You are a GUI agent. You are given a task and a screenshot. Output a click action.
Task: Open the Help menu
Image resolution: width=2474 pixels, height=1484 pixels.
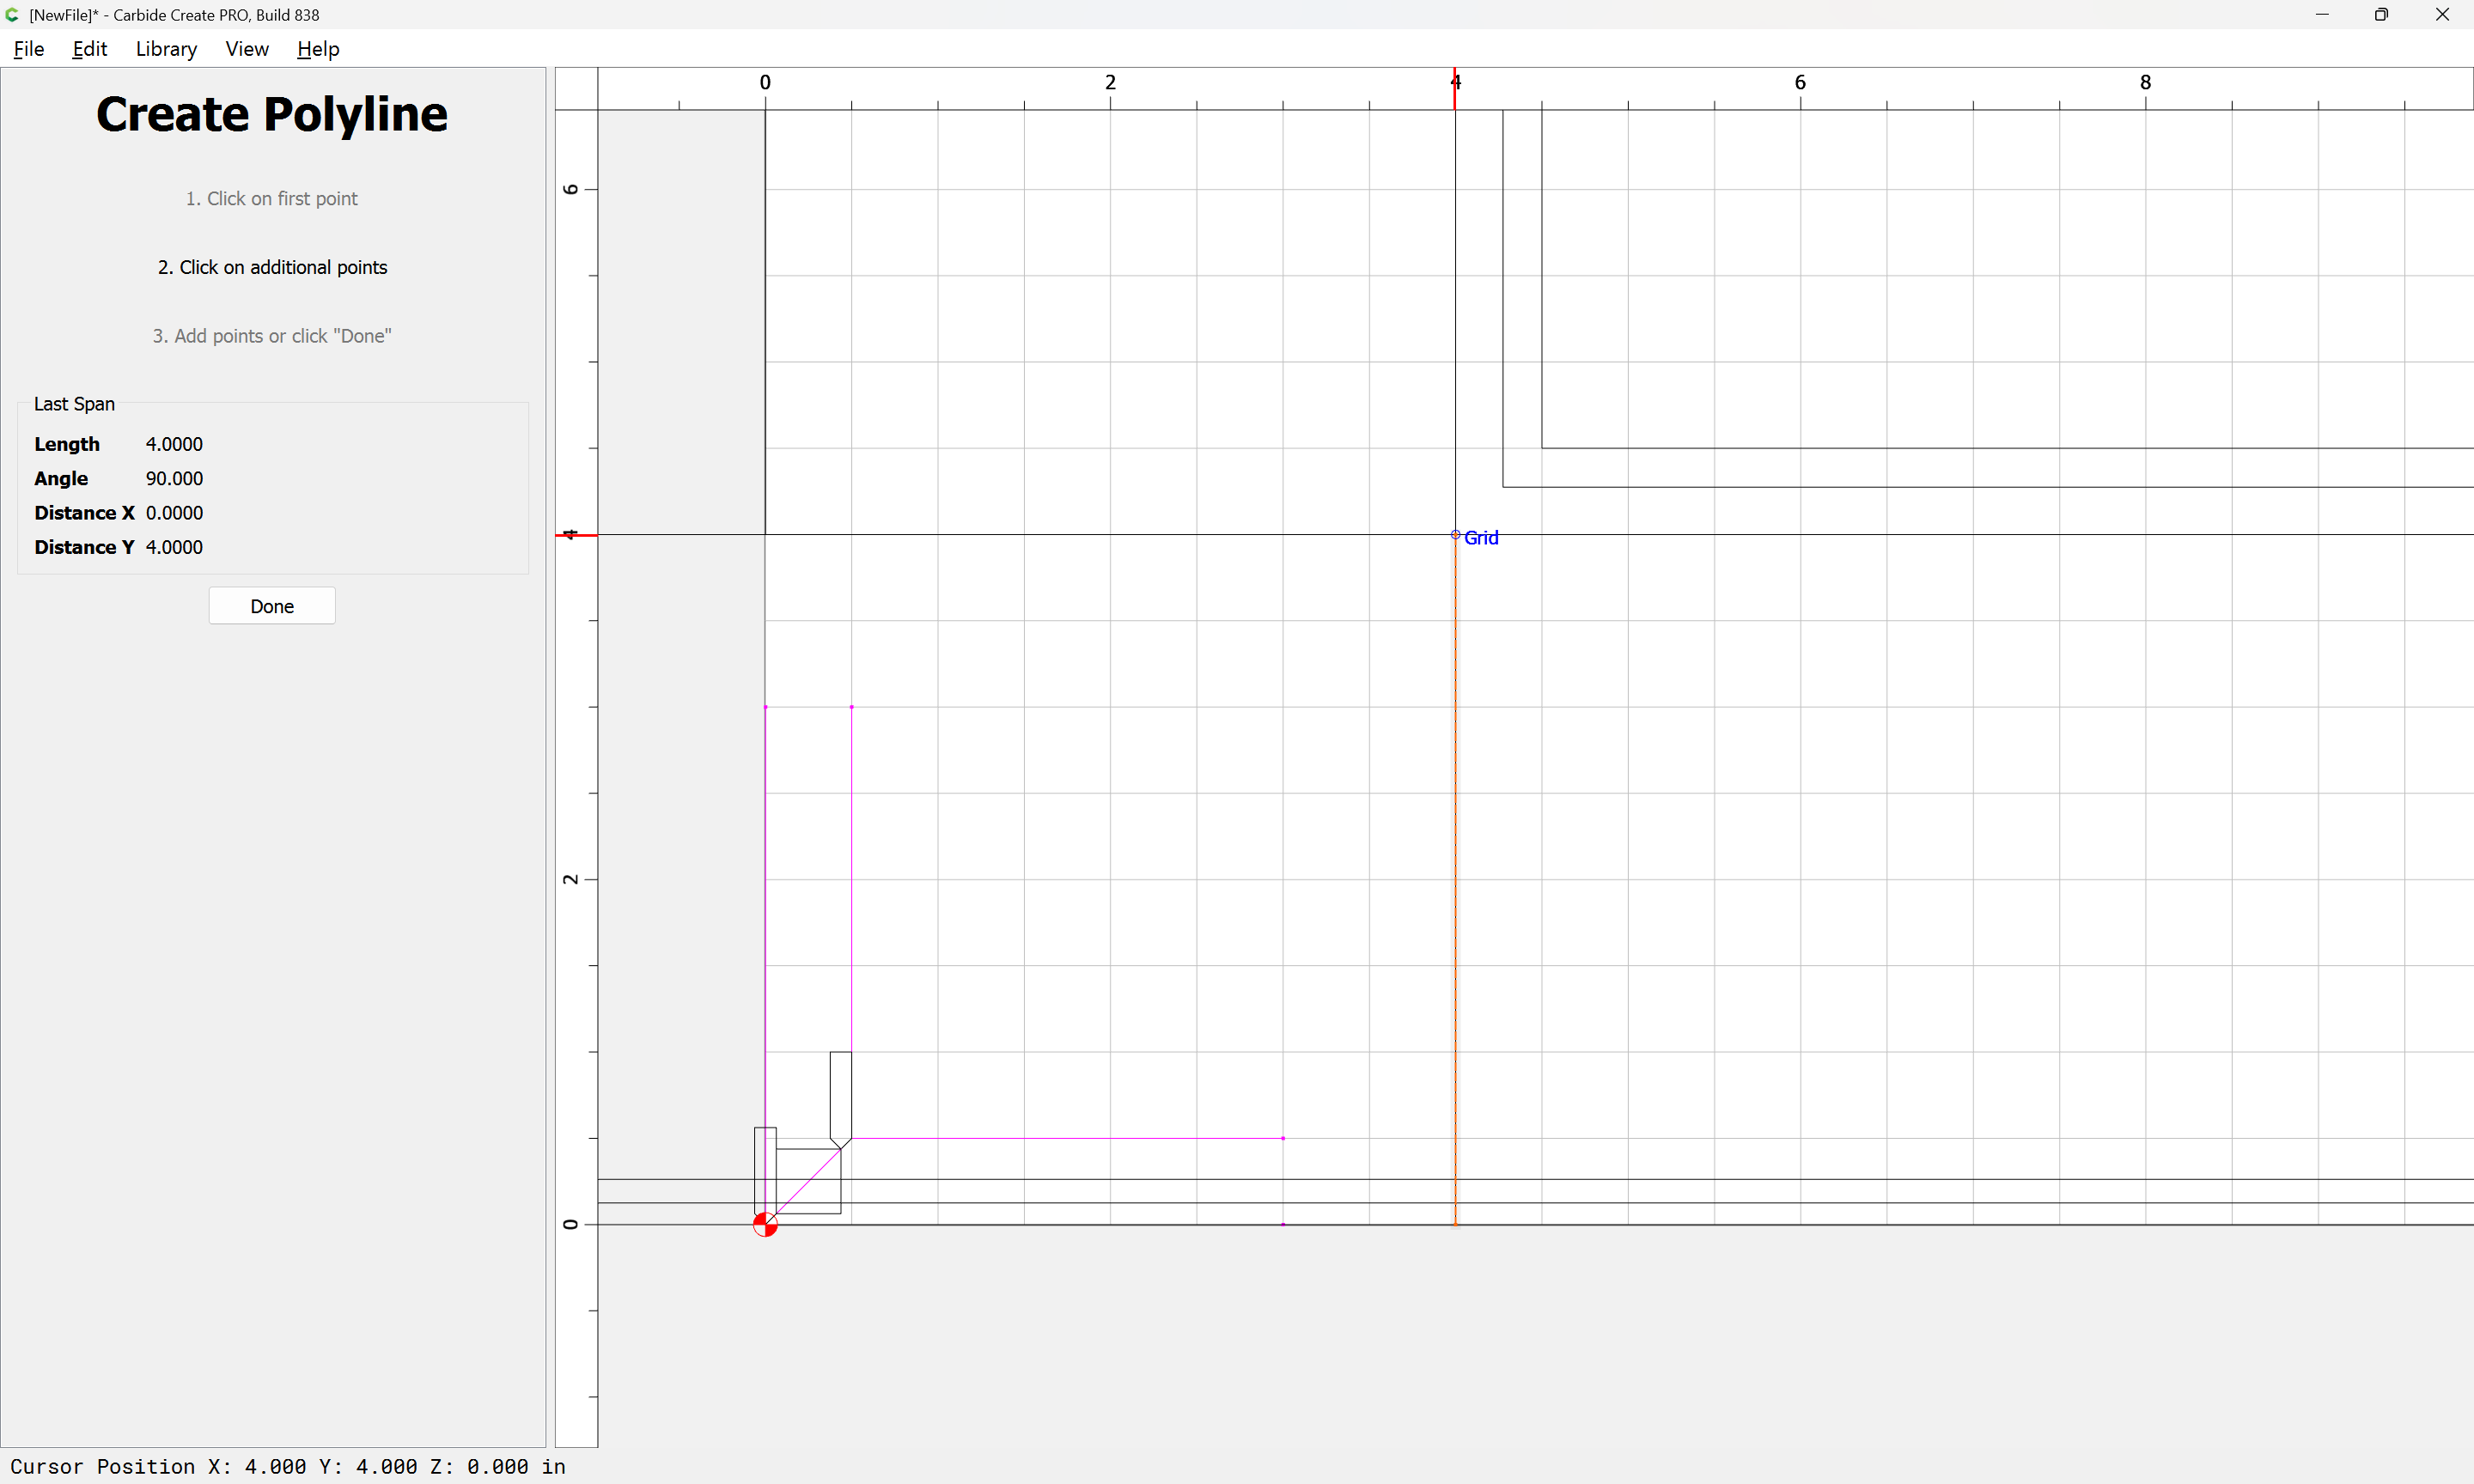click(x=318, y=49)
